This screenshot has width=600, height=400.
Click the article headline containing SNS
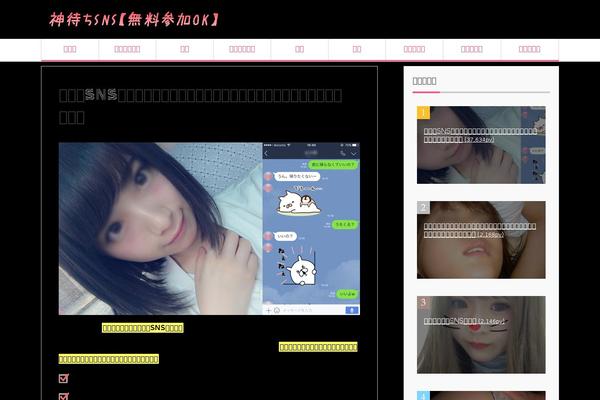(201, 106)
